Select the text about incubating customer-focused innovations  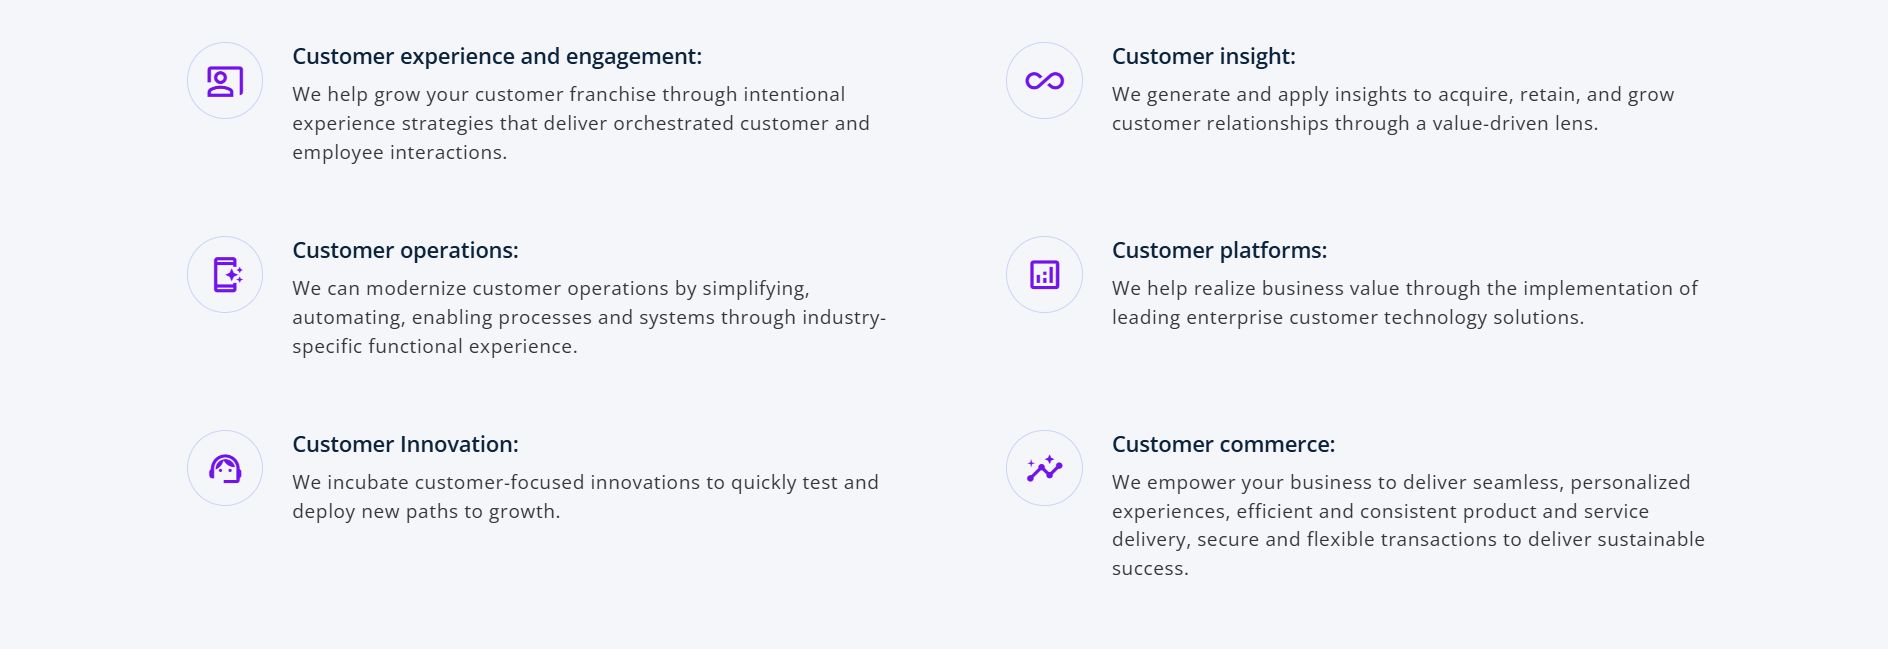[x=585, y=497]
